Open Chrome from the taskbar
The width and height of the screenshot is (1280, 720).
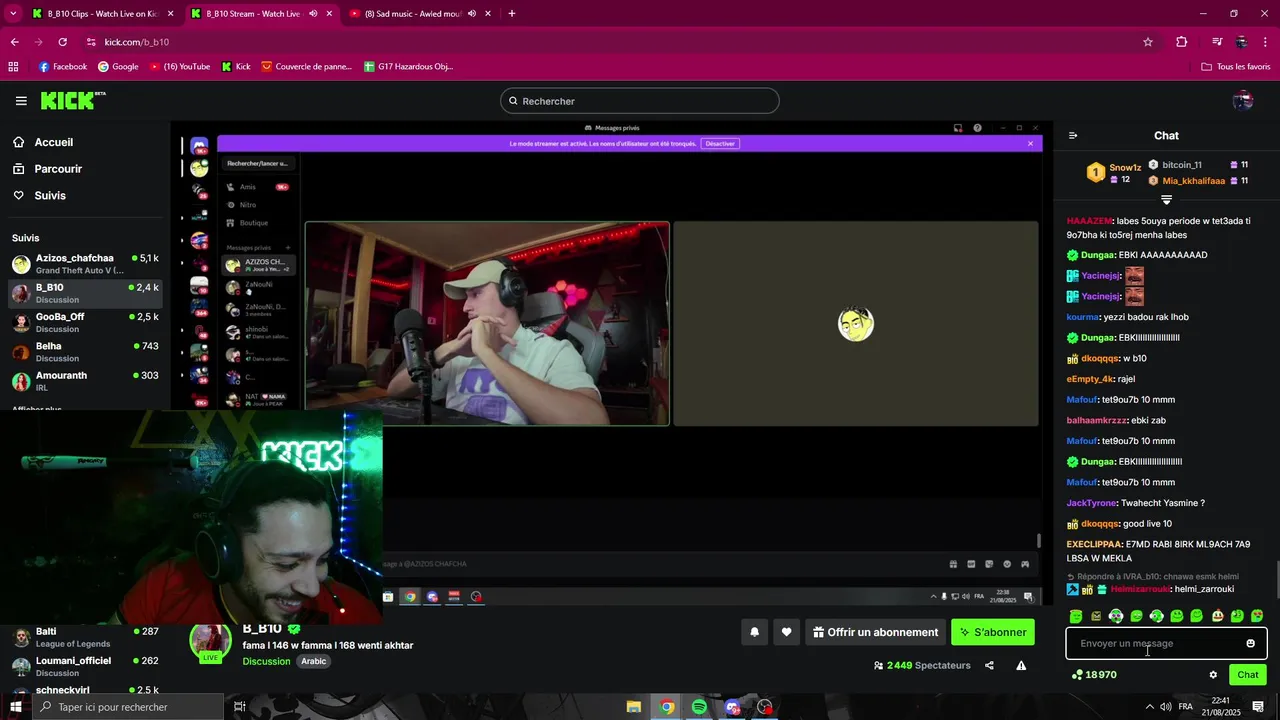coord(667,707)
